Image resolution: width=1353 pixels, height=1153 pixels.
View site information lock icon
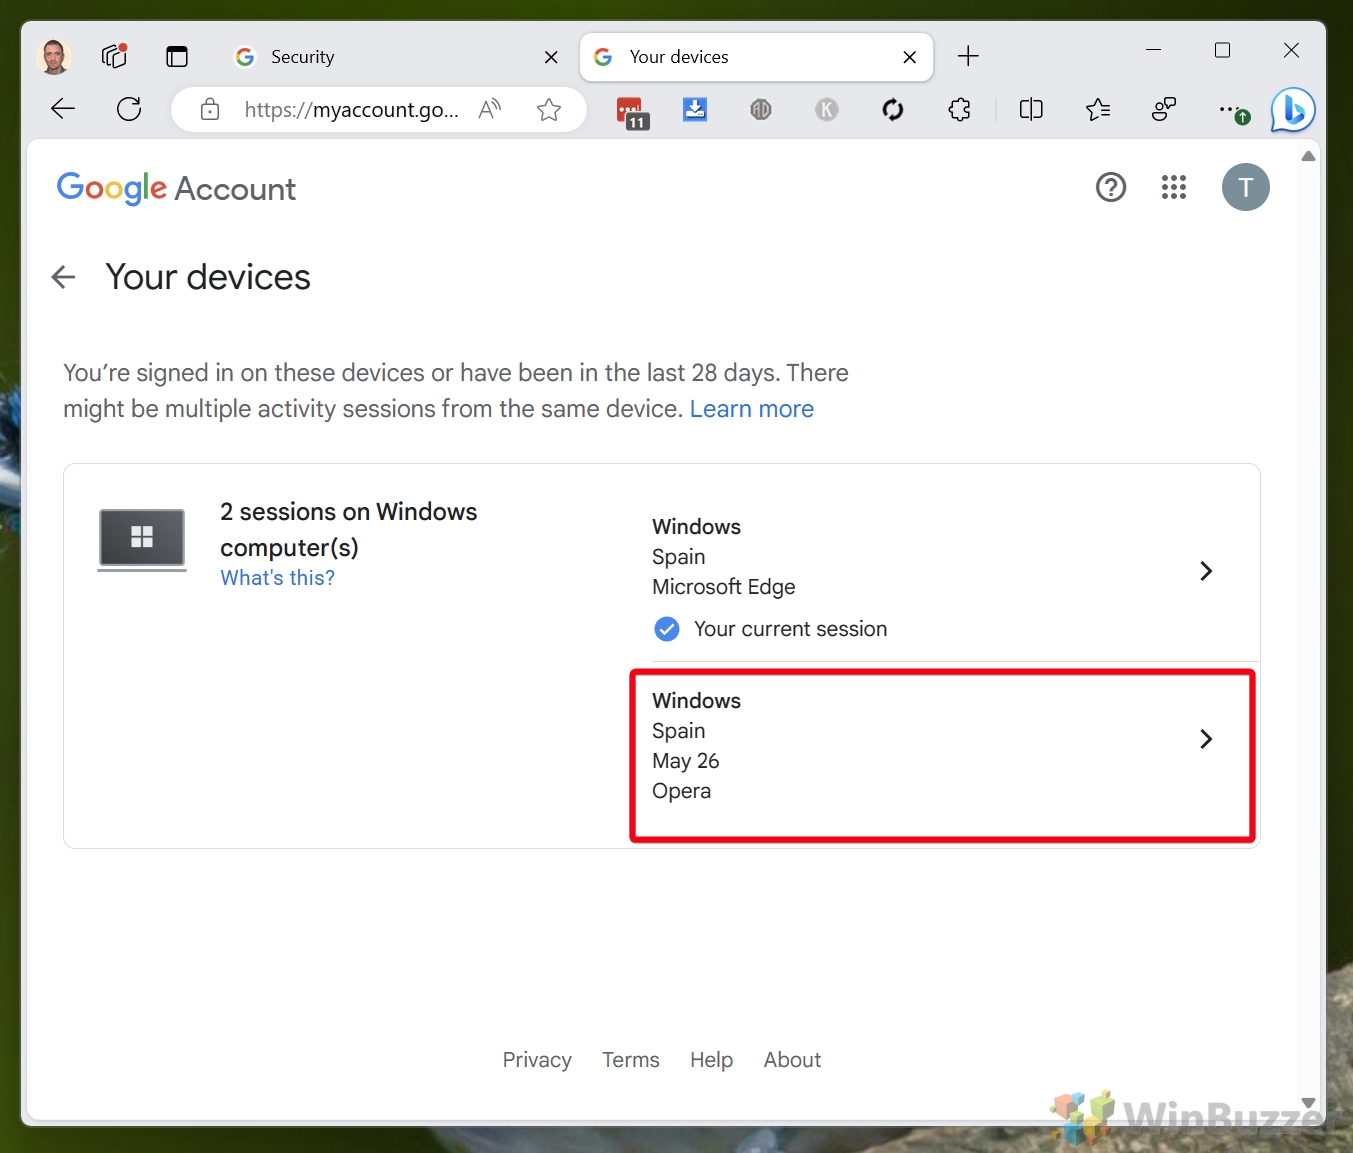[210, 109]
